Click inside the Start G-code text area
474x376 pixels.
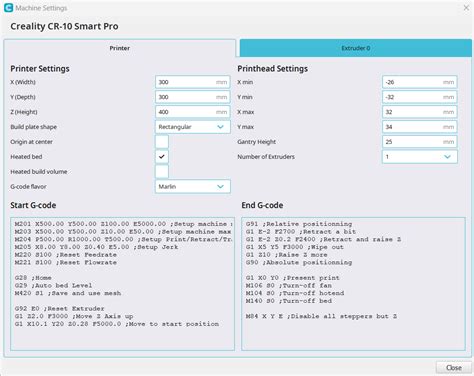tap(122, 284)
